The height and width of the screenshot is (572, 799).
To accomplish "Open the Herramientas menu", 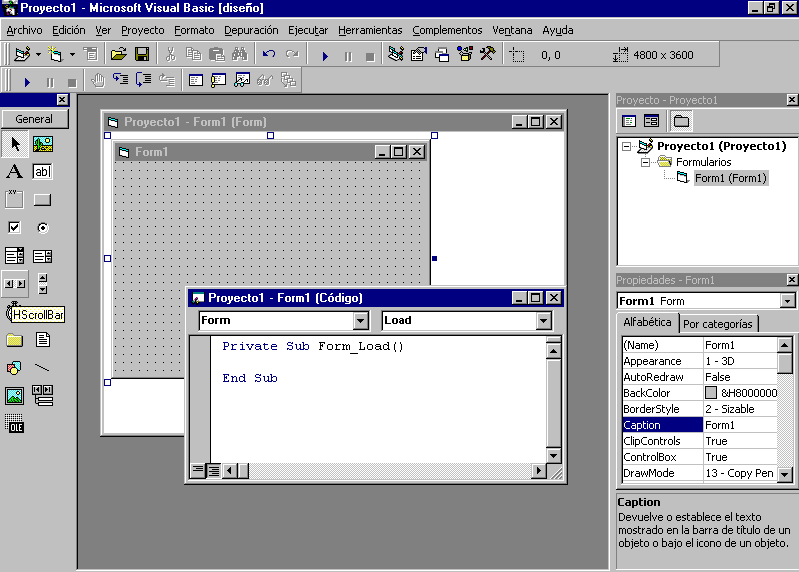I will pos(370,31).
